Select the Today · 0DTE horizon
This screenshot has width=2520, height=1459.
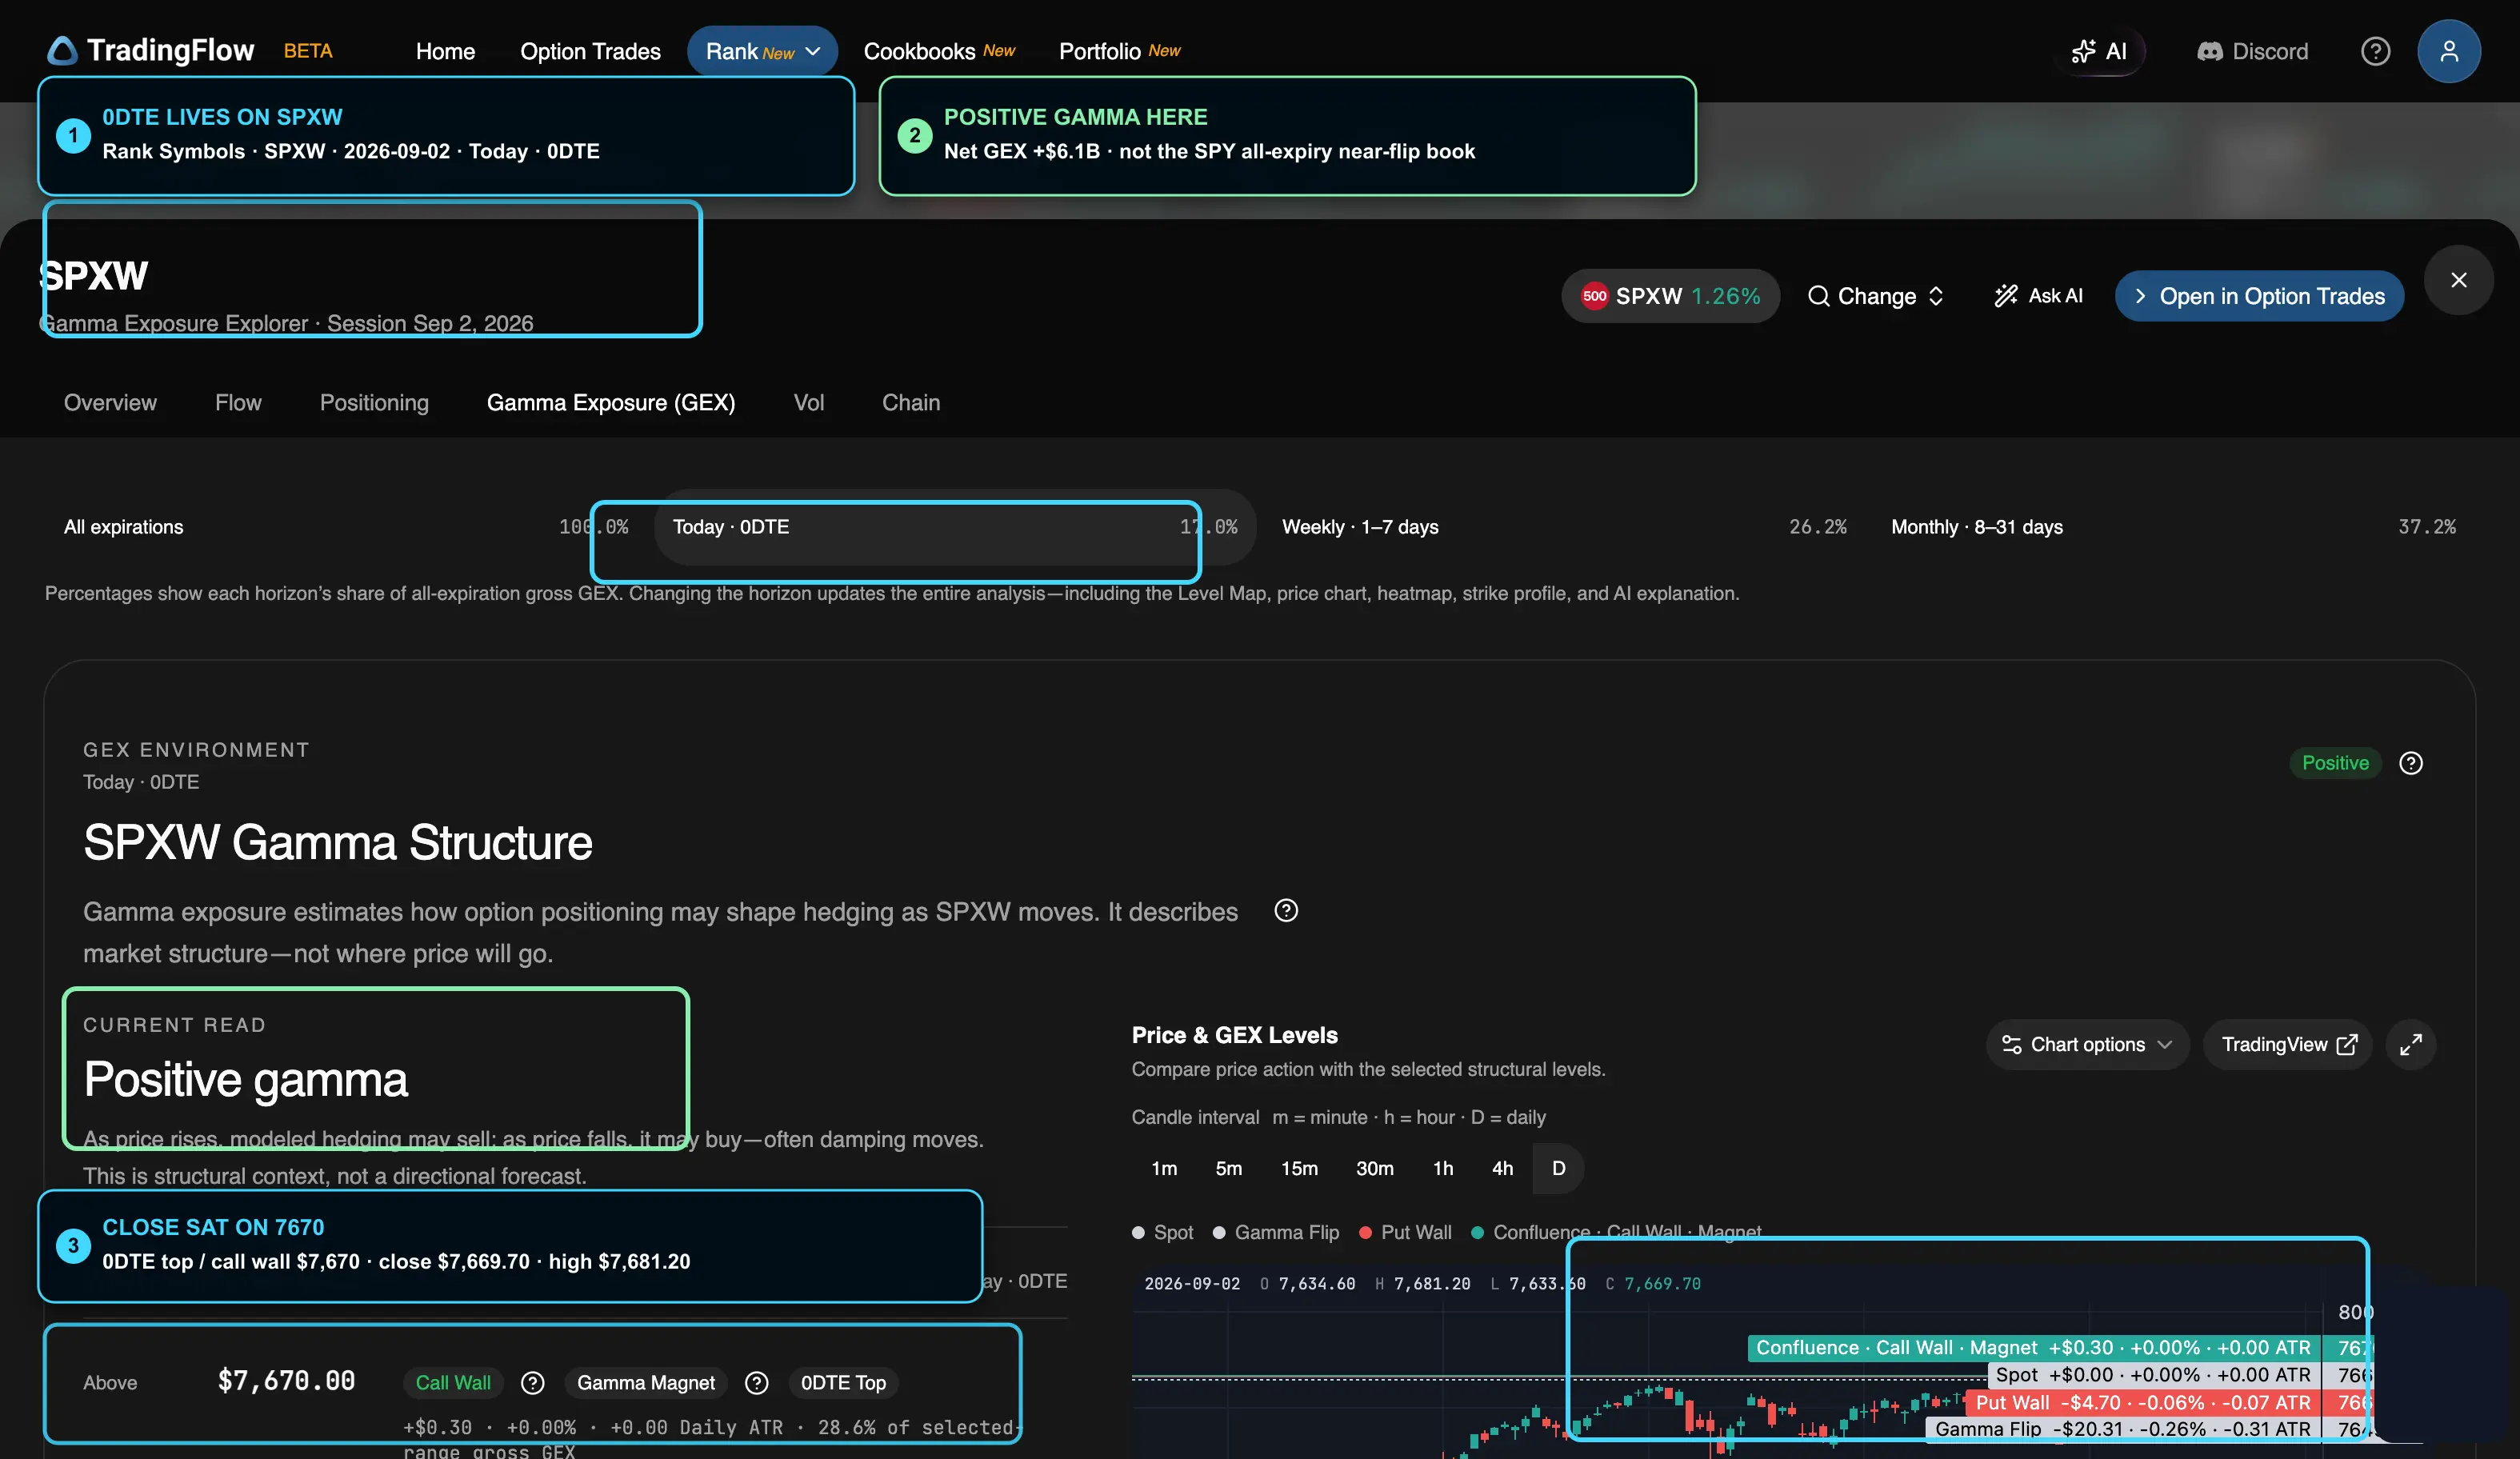click(955, 527)
